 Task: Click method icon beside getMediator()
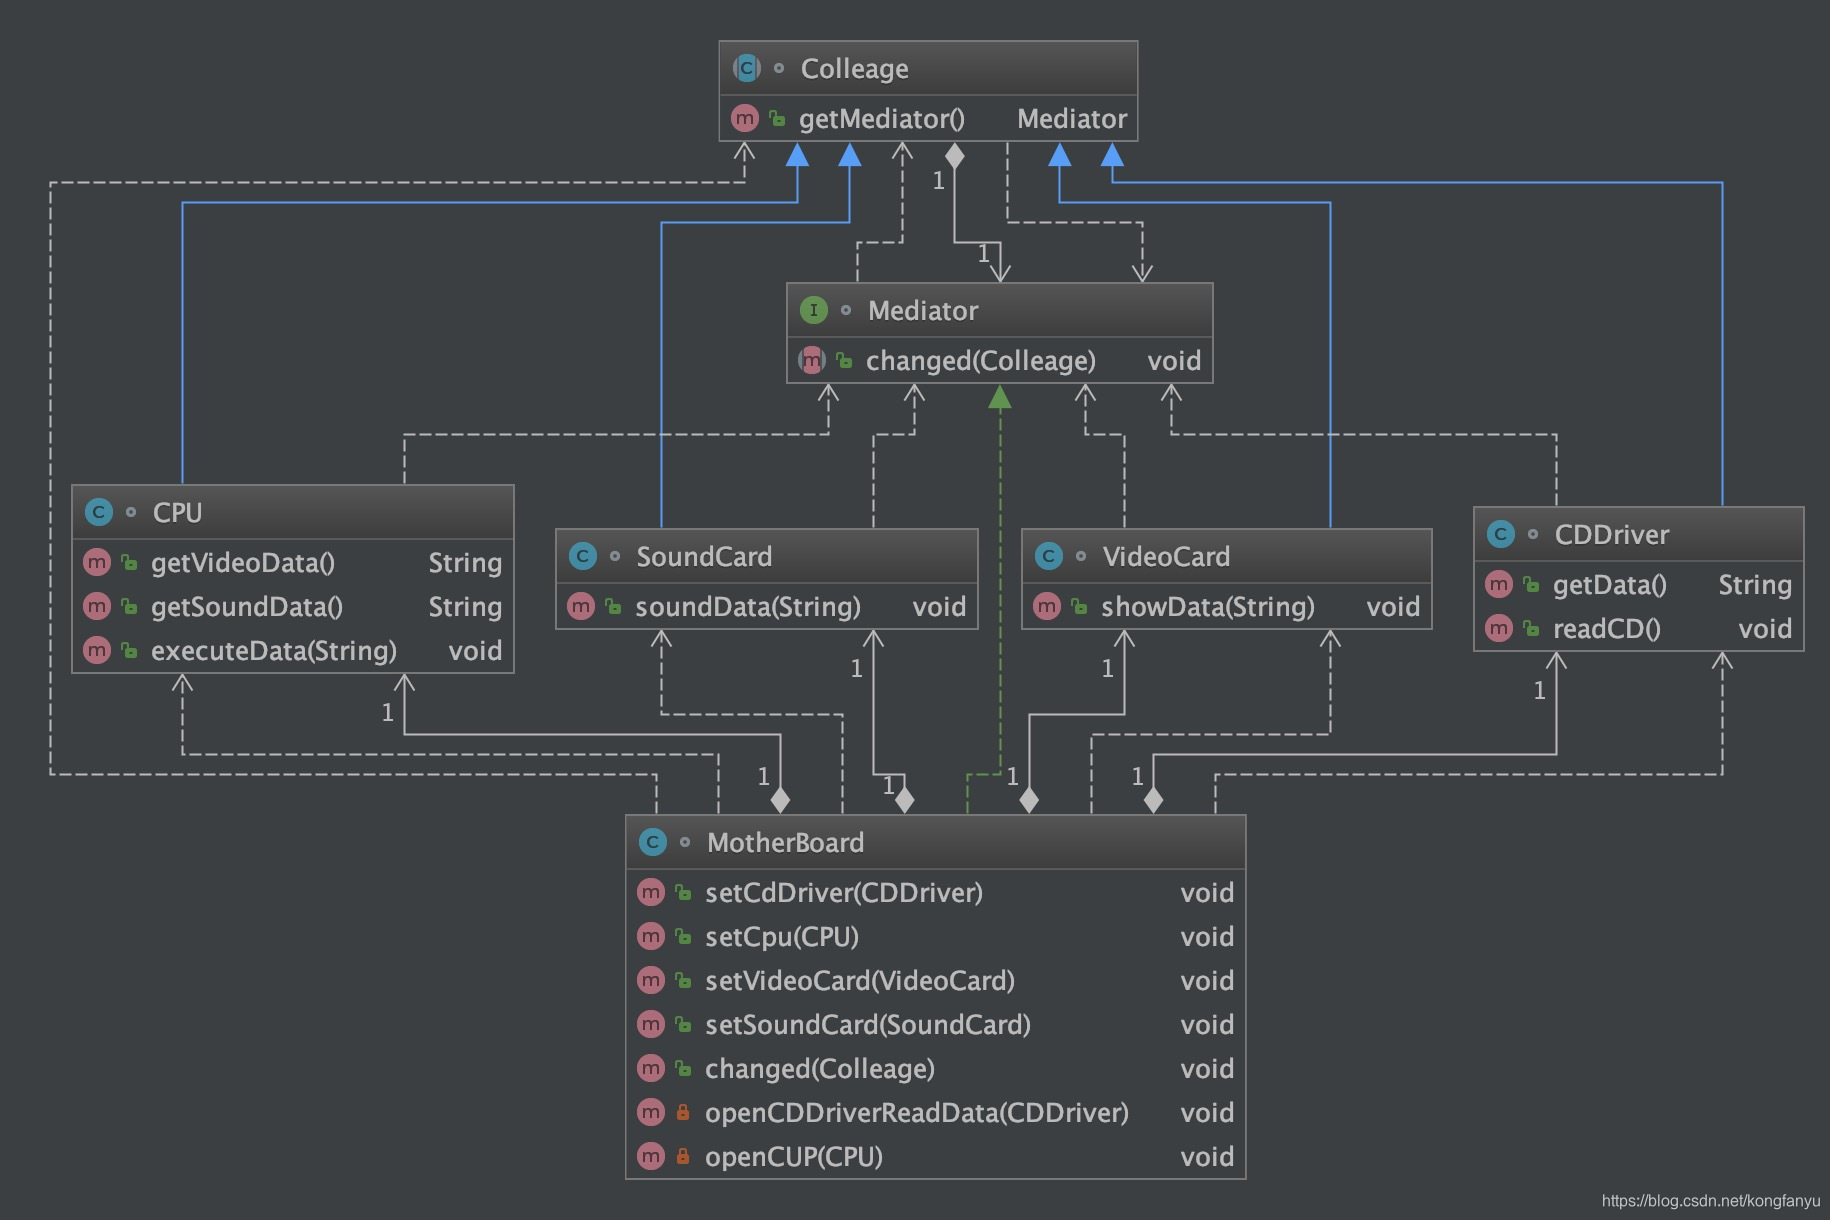pyautogui.click(x=744, y=118)
